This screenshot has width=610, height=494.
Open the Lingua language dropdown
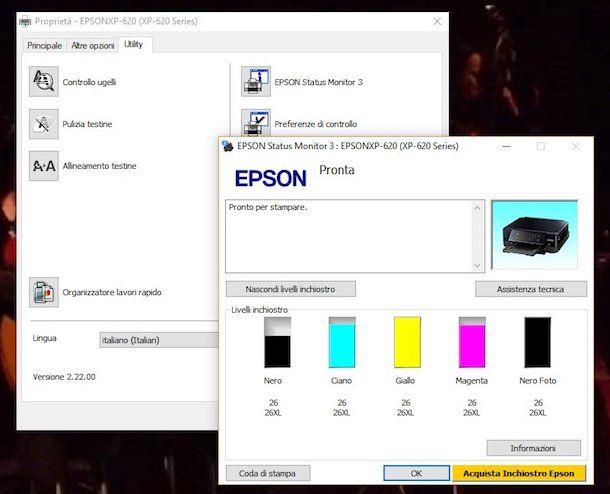[159, 340]
